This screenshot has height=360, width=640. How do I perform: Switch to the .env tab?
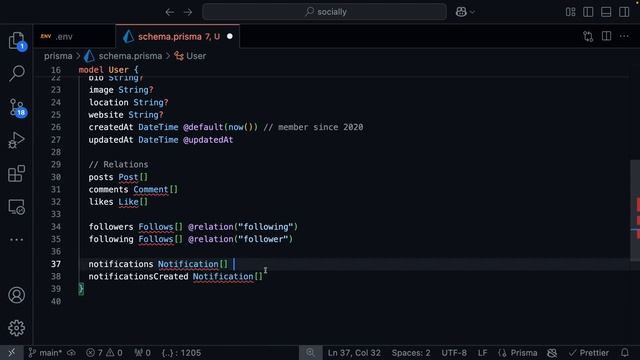[x=74, y=37]
